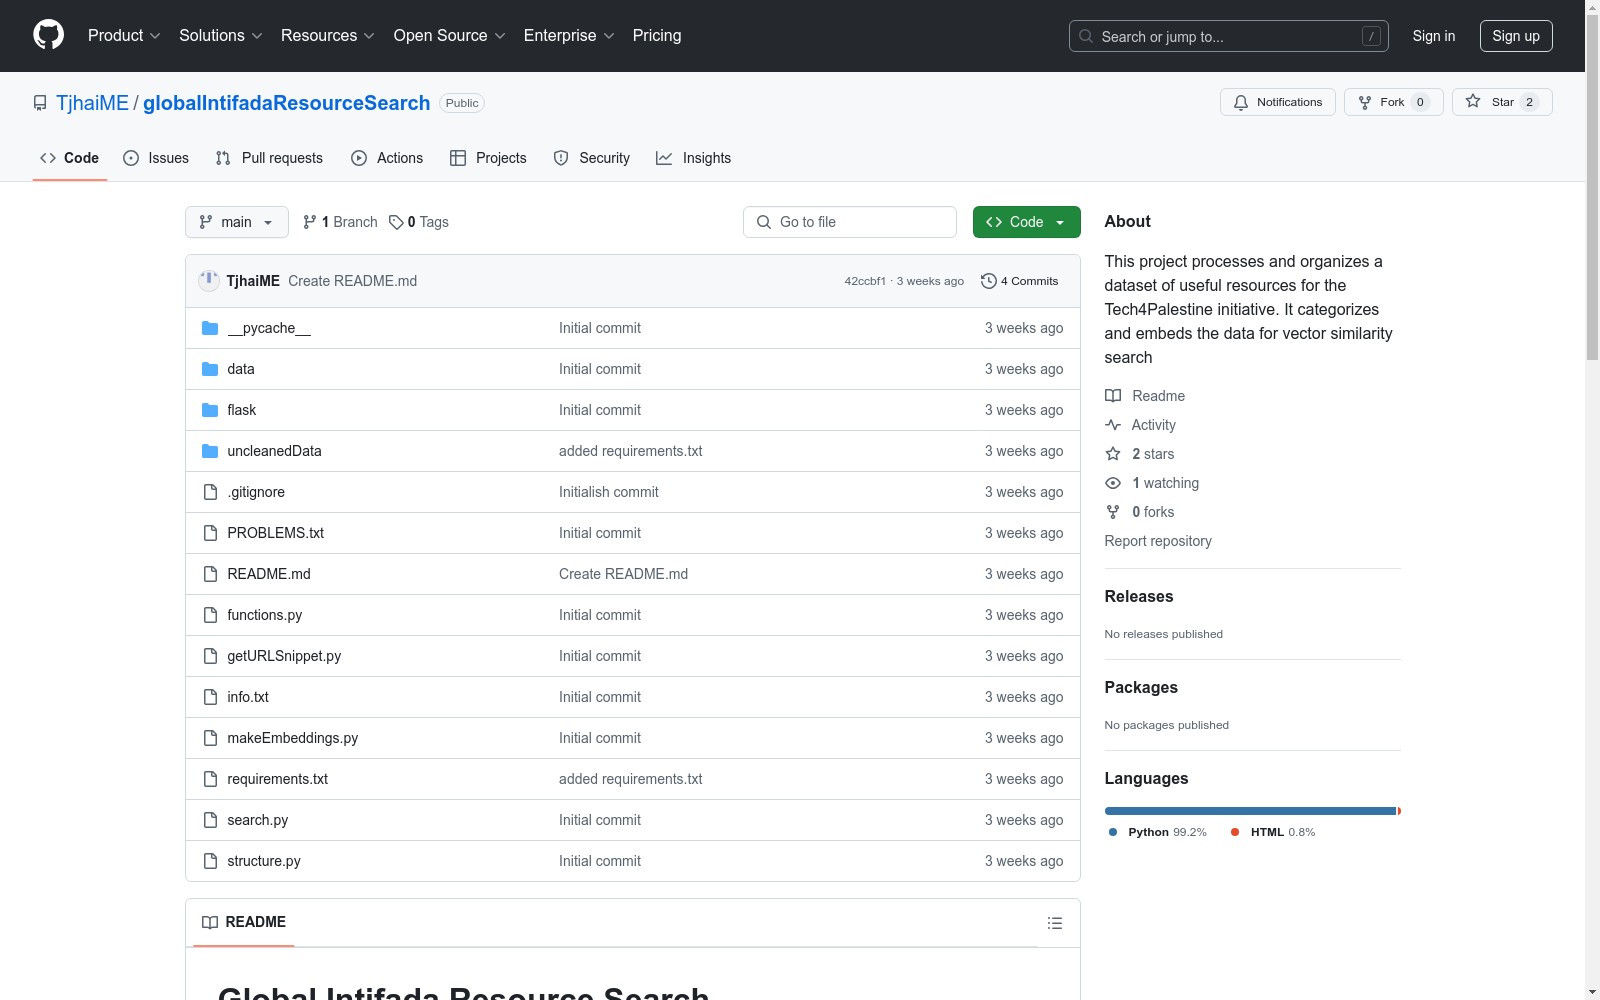Expand the Resources menu
1600x1000 pixels.
point(328,35)
